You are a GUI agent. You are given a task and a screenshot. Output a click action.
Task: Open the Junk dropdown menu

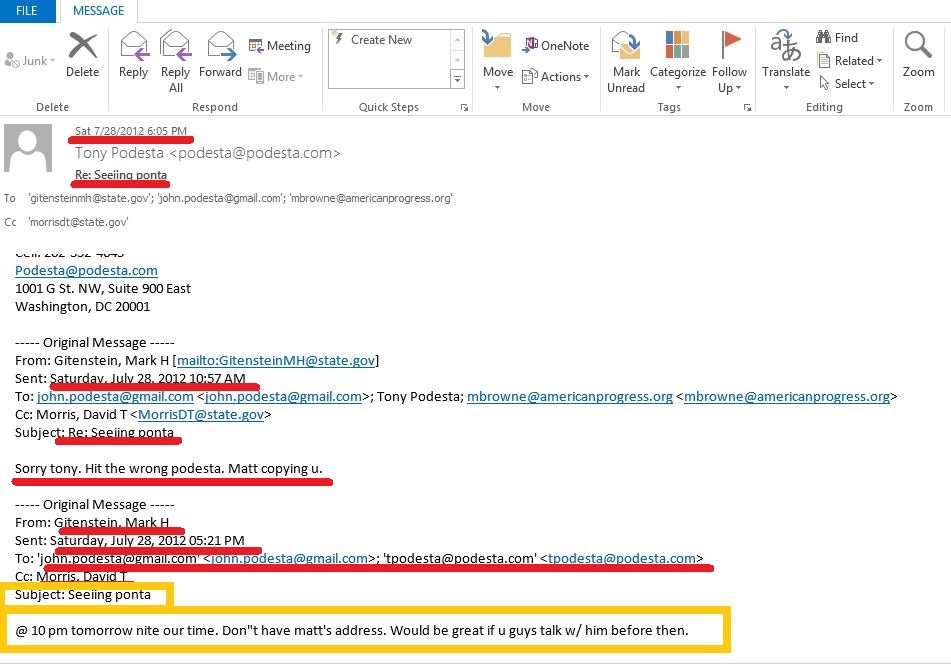coord(29,61)
